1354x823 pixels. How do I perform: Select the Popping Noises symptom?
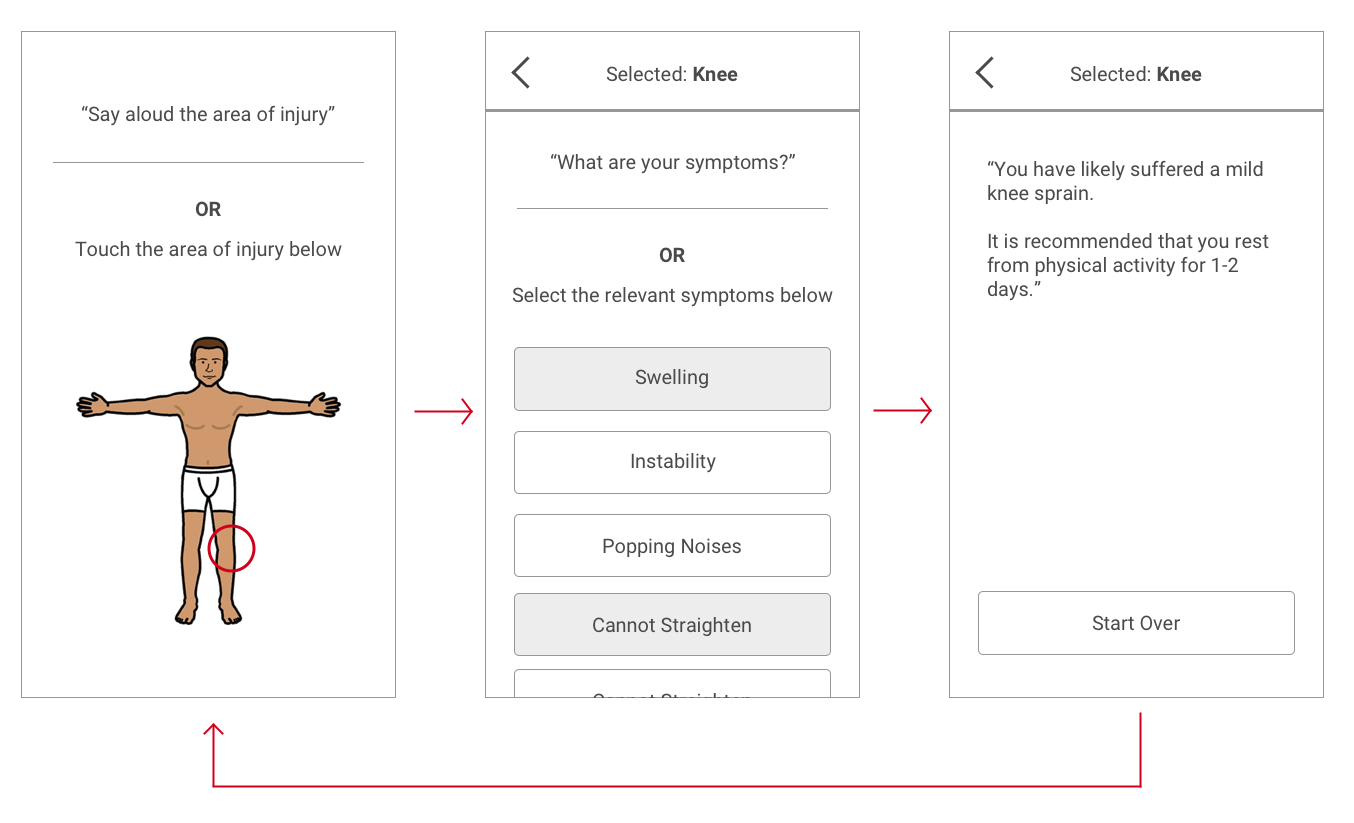click(x=672, y=546)
